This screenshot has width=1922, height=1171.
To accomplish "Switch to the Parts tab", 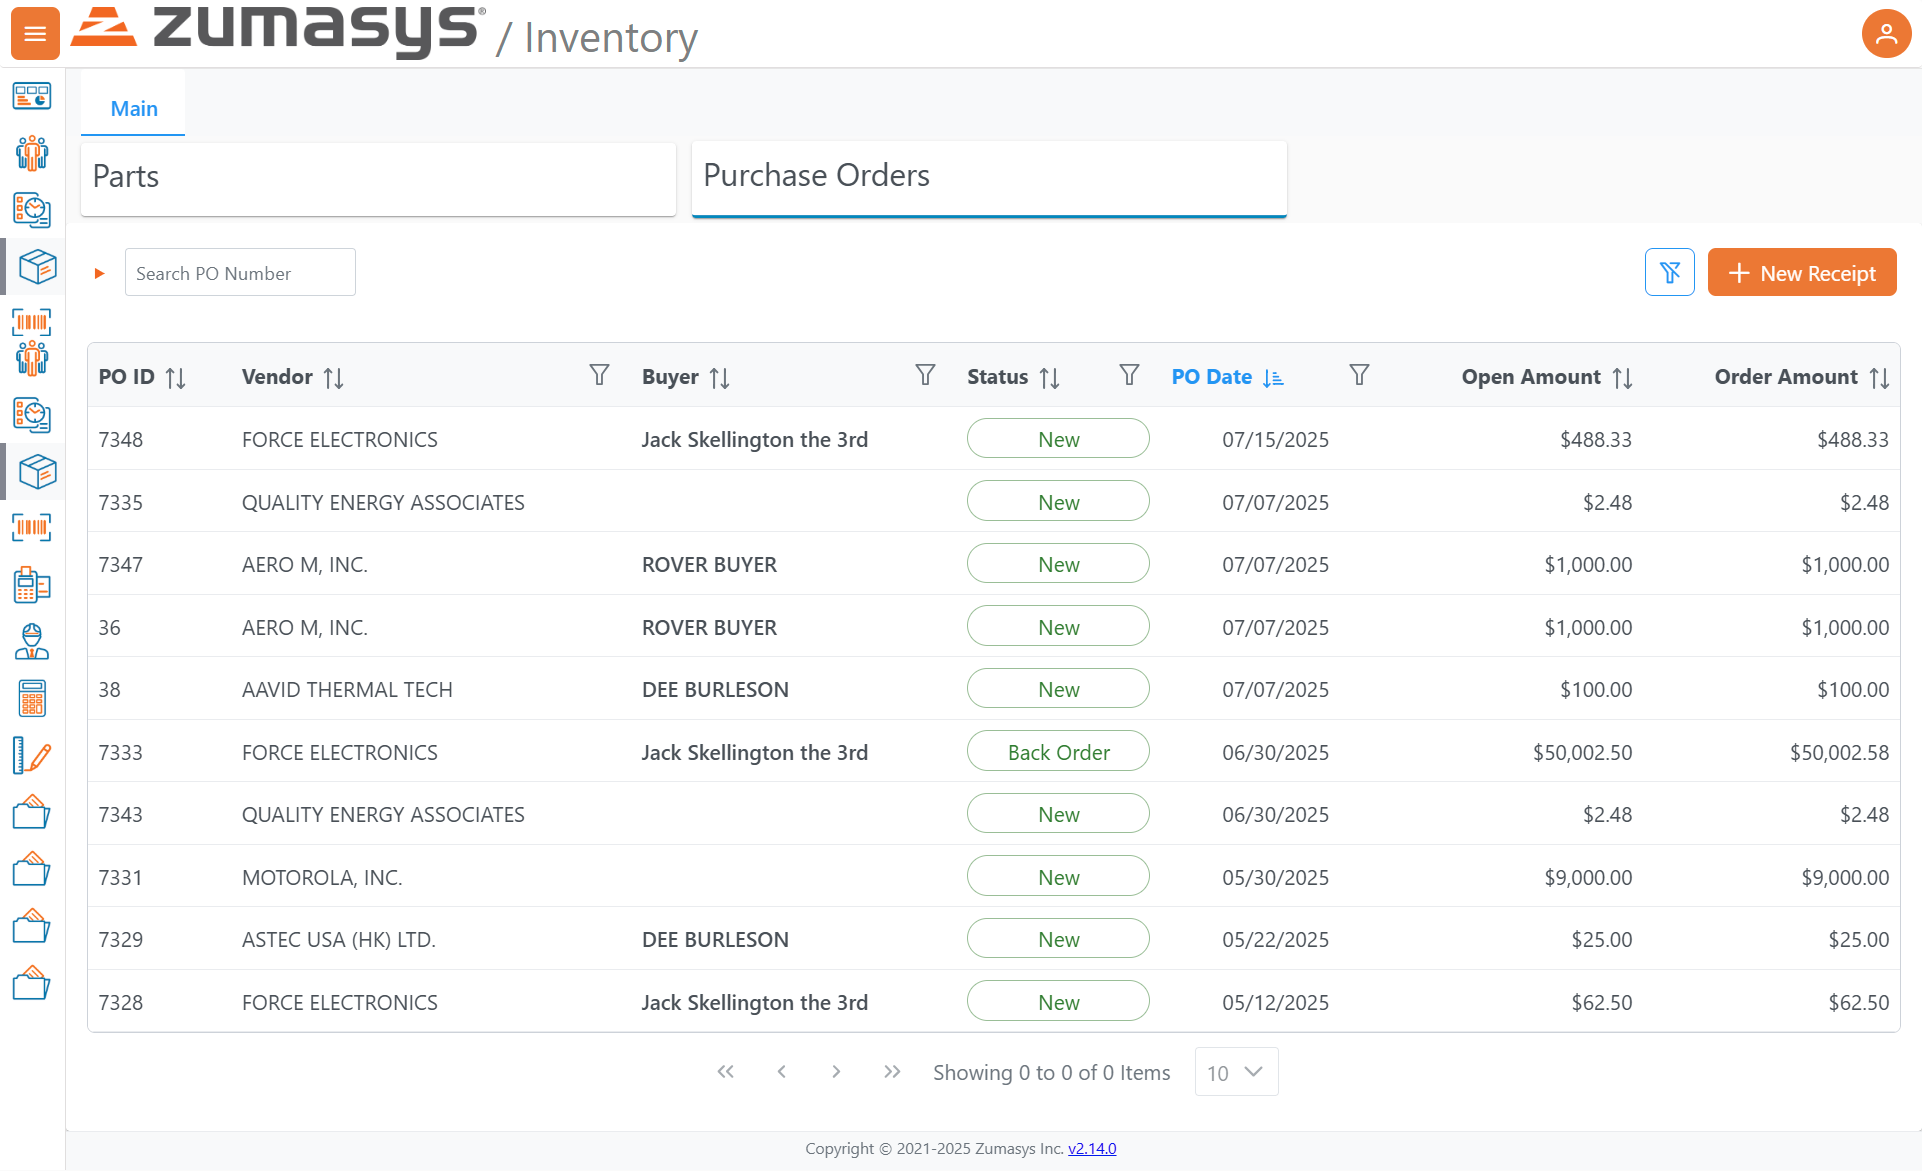I will (x=377, y=178).
